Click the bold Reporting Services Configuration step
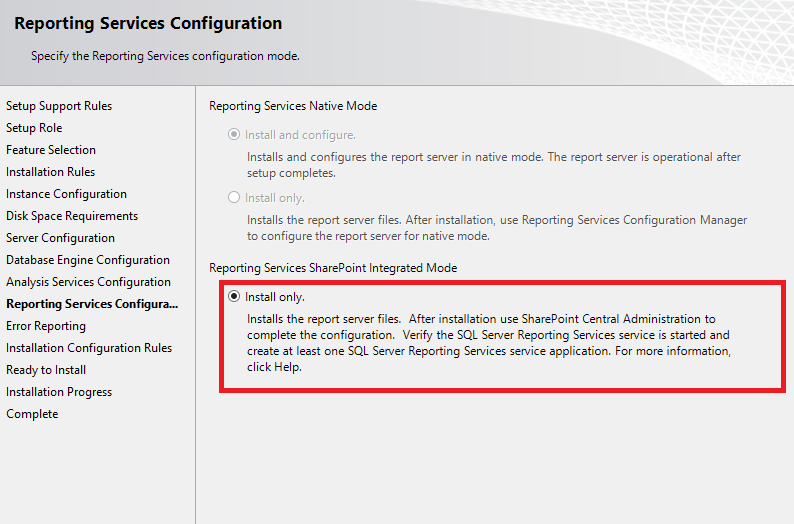794x524 pixels. (x=92, y=304)
